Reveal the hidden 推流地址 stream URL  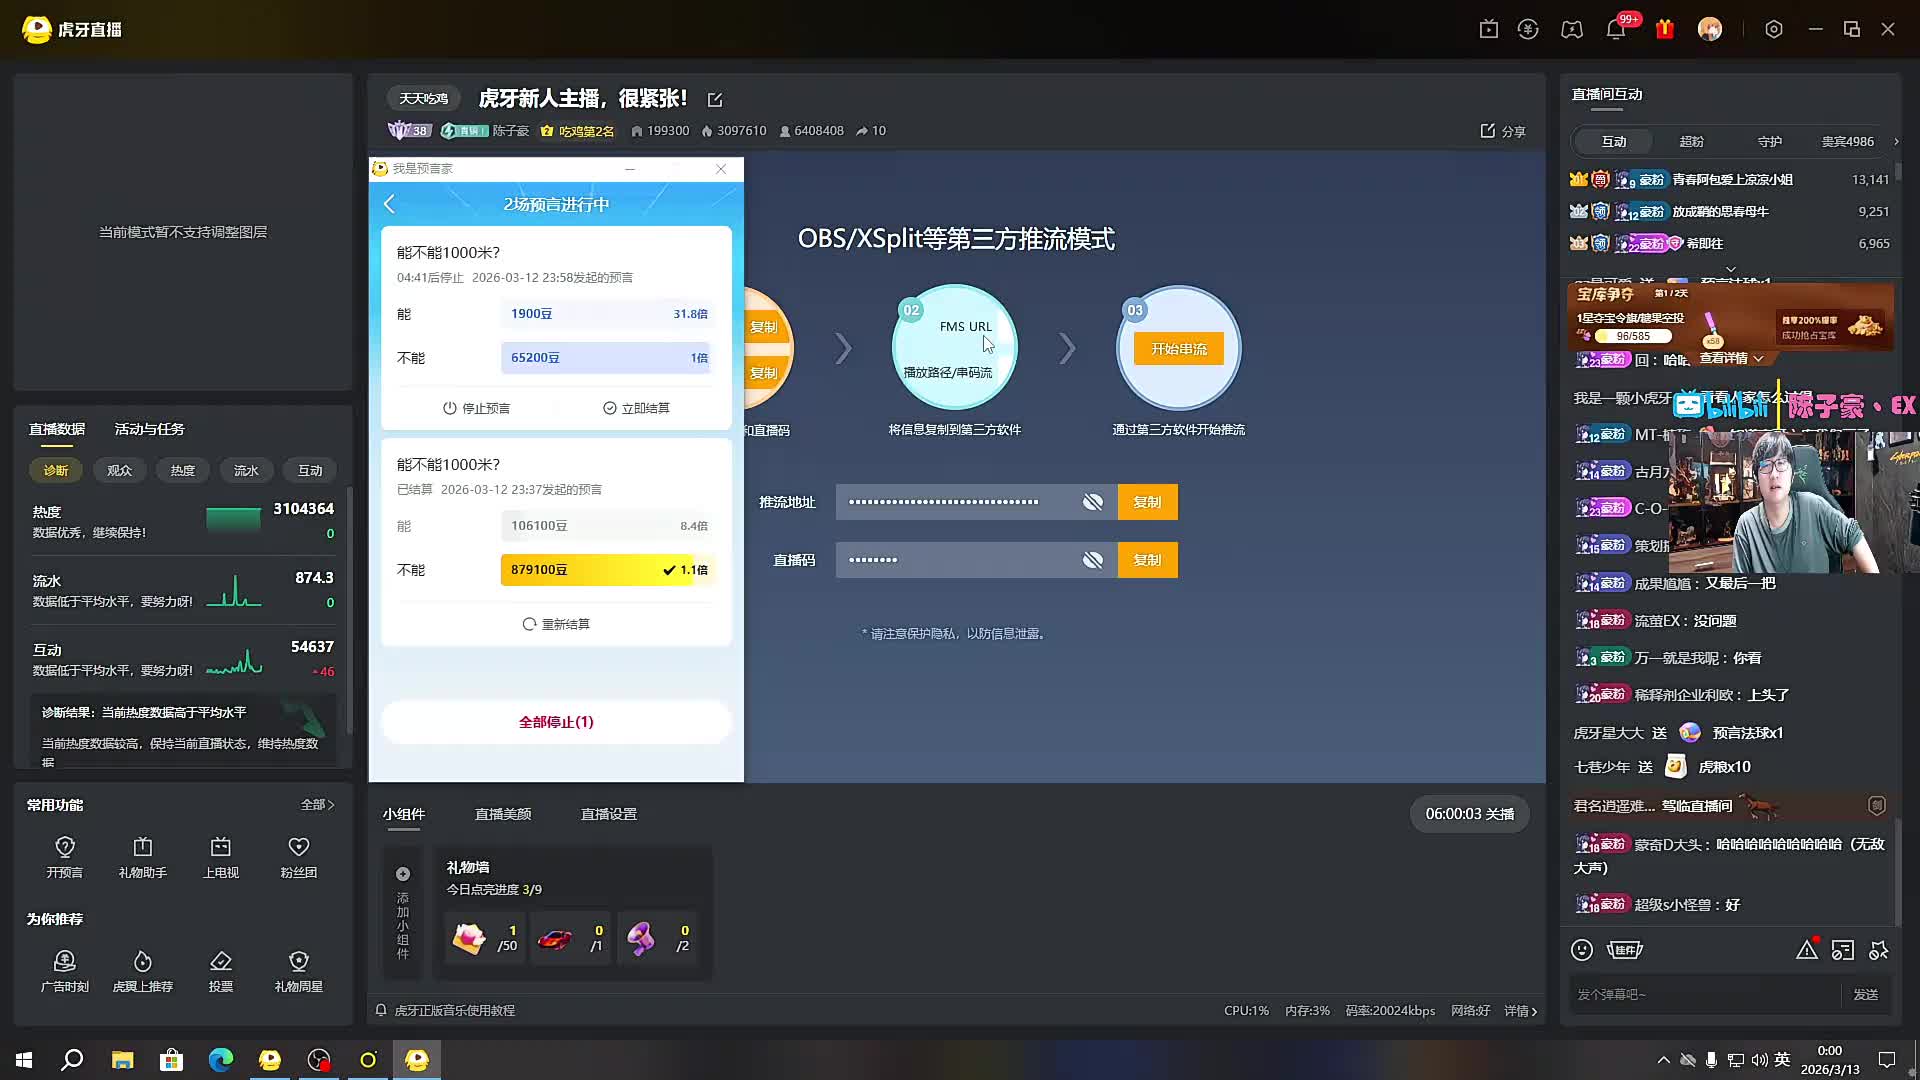1093,502
